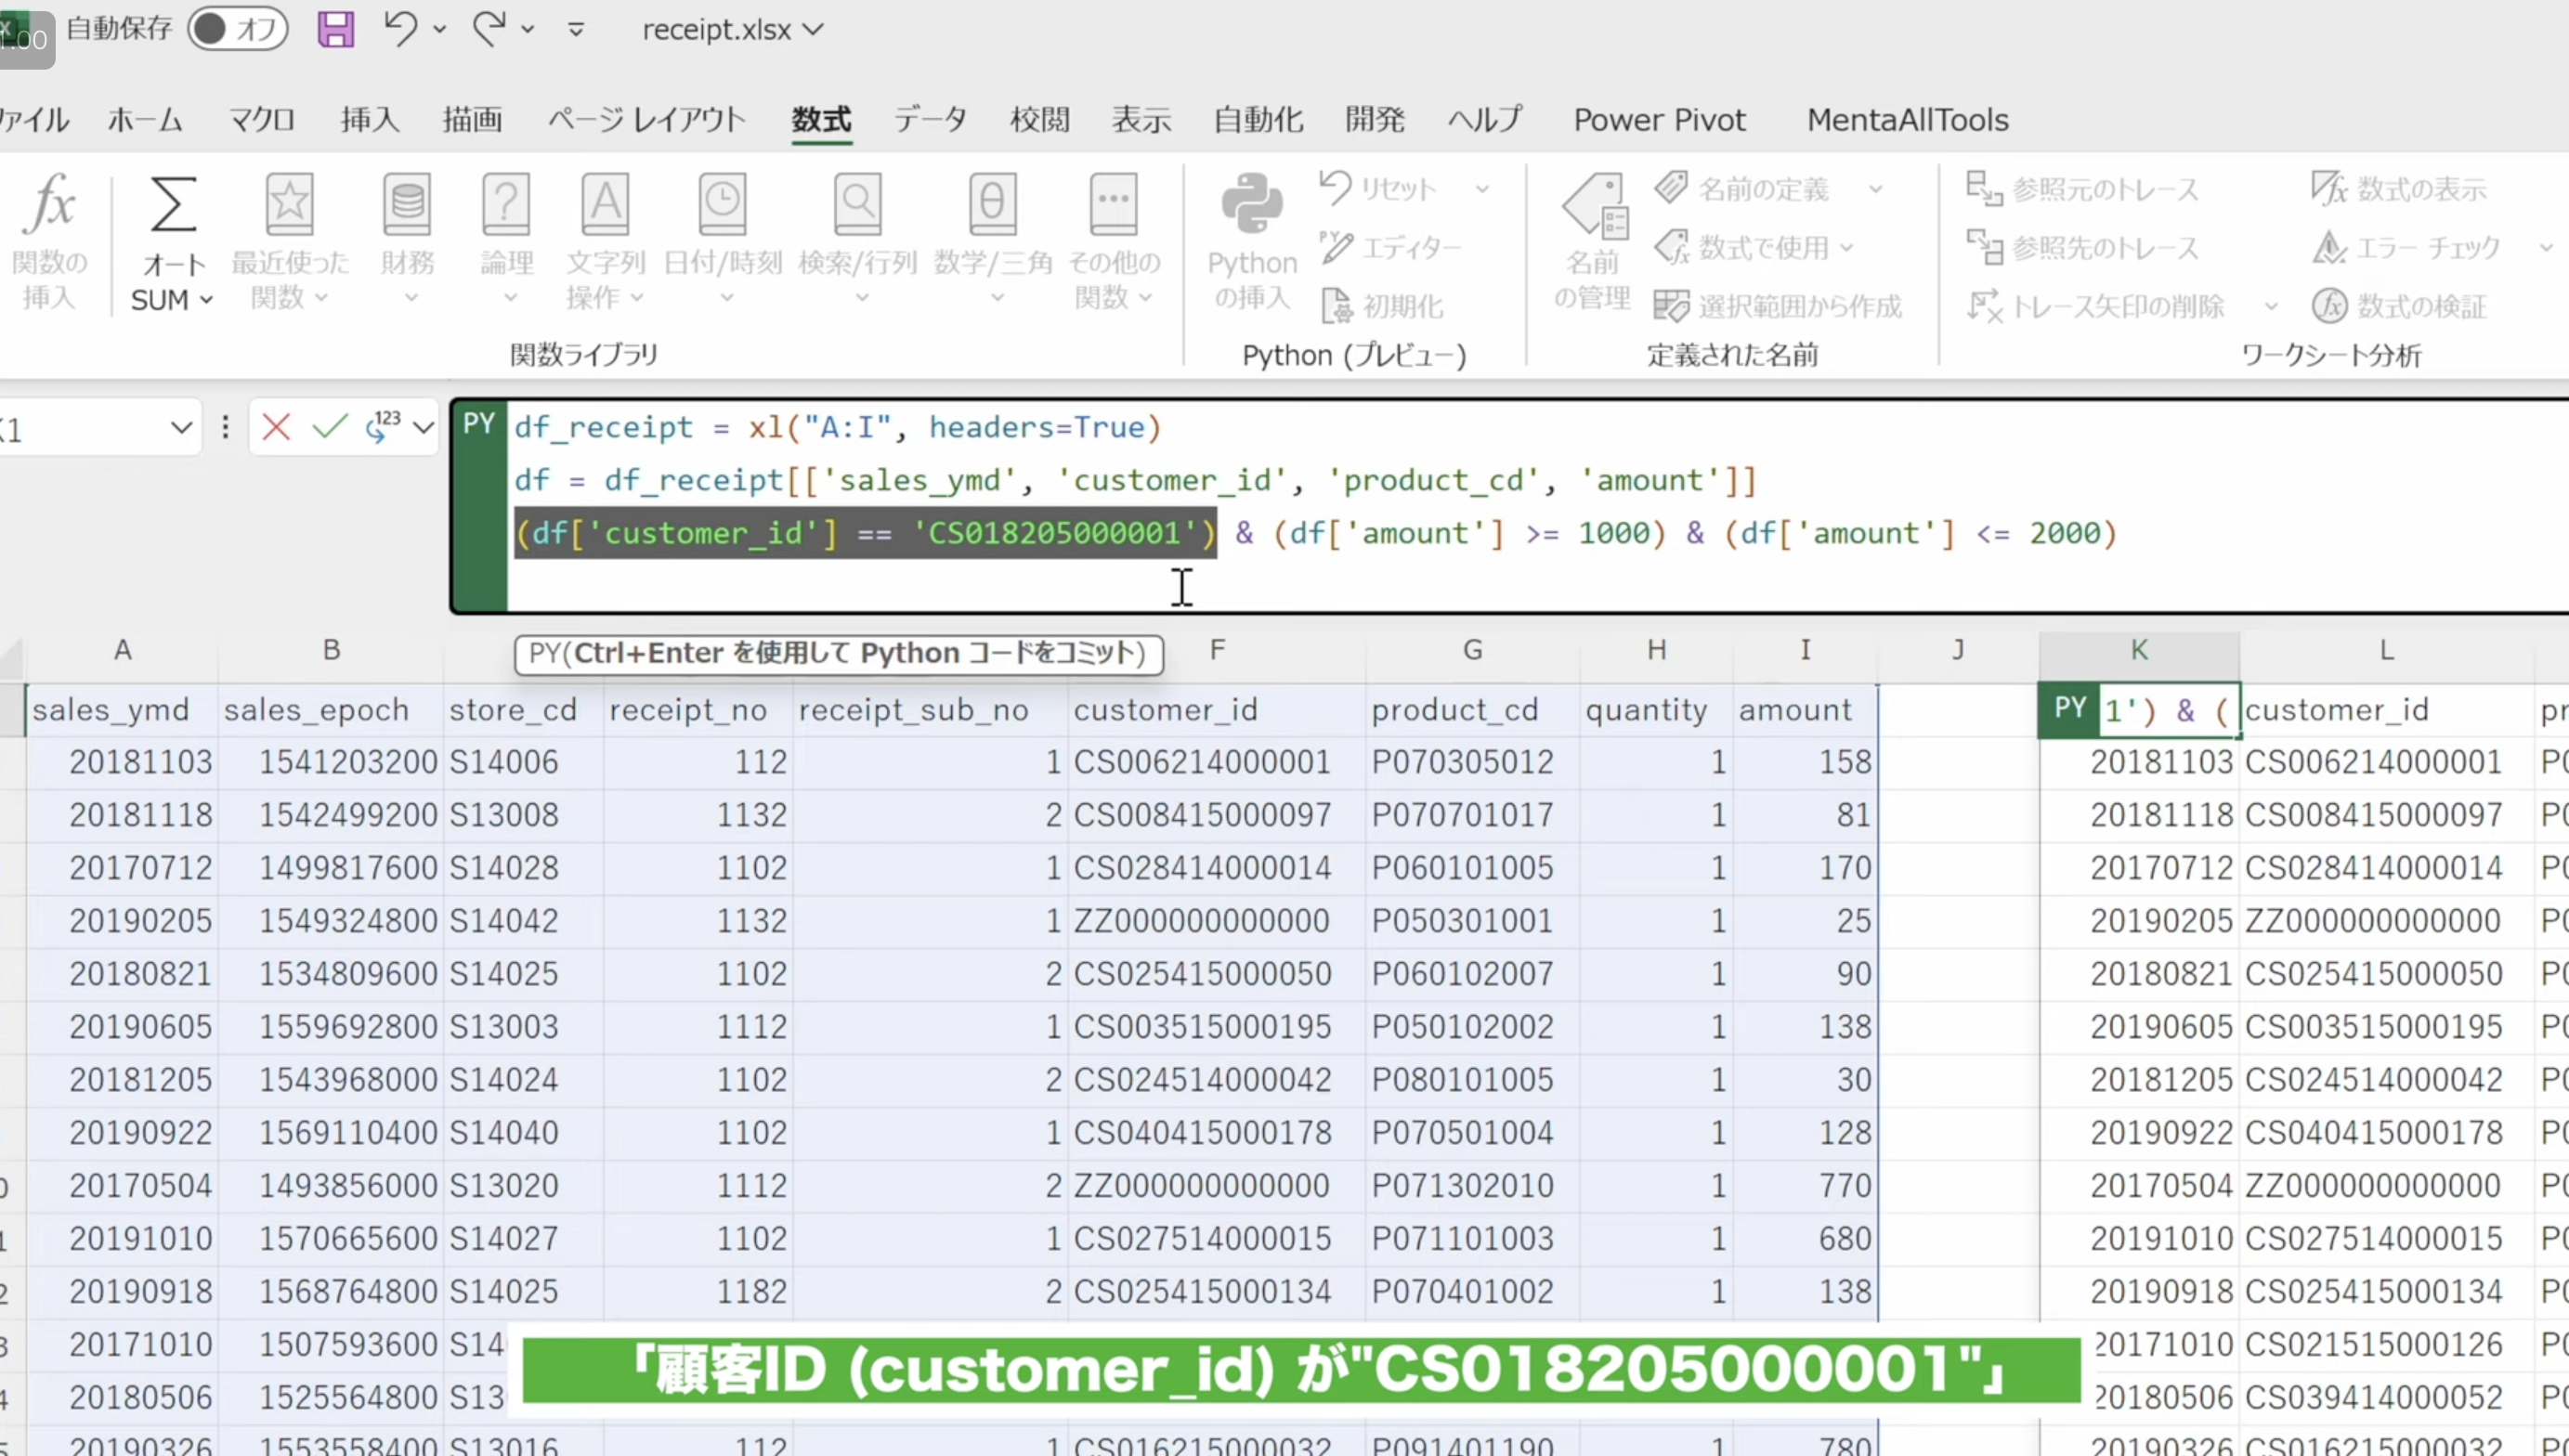
Task: Open 最近使った関数 star icon
Action: (289, 204)
